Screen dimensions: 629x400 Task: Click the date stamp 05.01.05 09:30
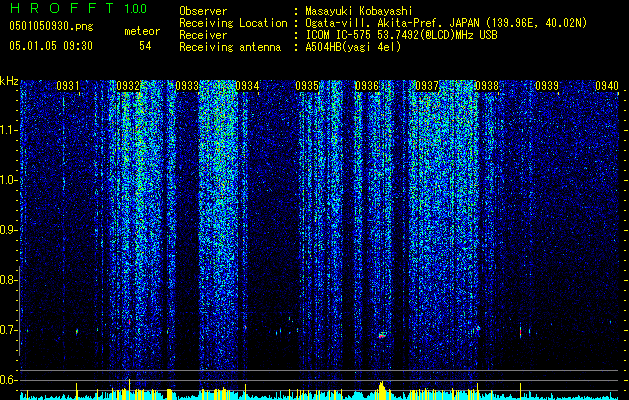click(x=51, y=46)
